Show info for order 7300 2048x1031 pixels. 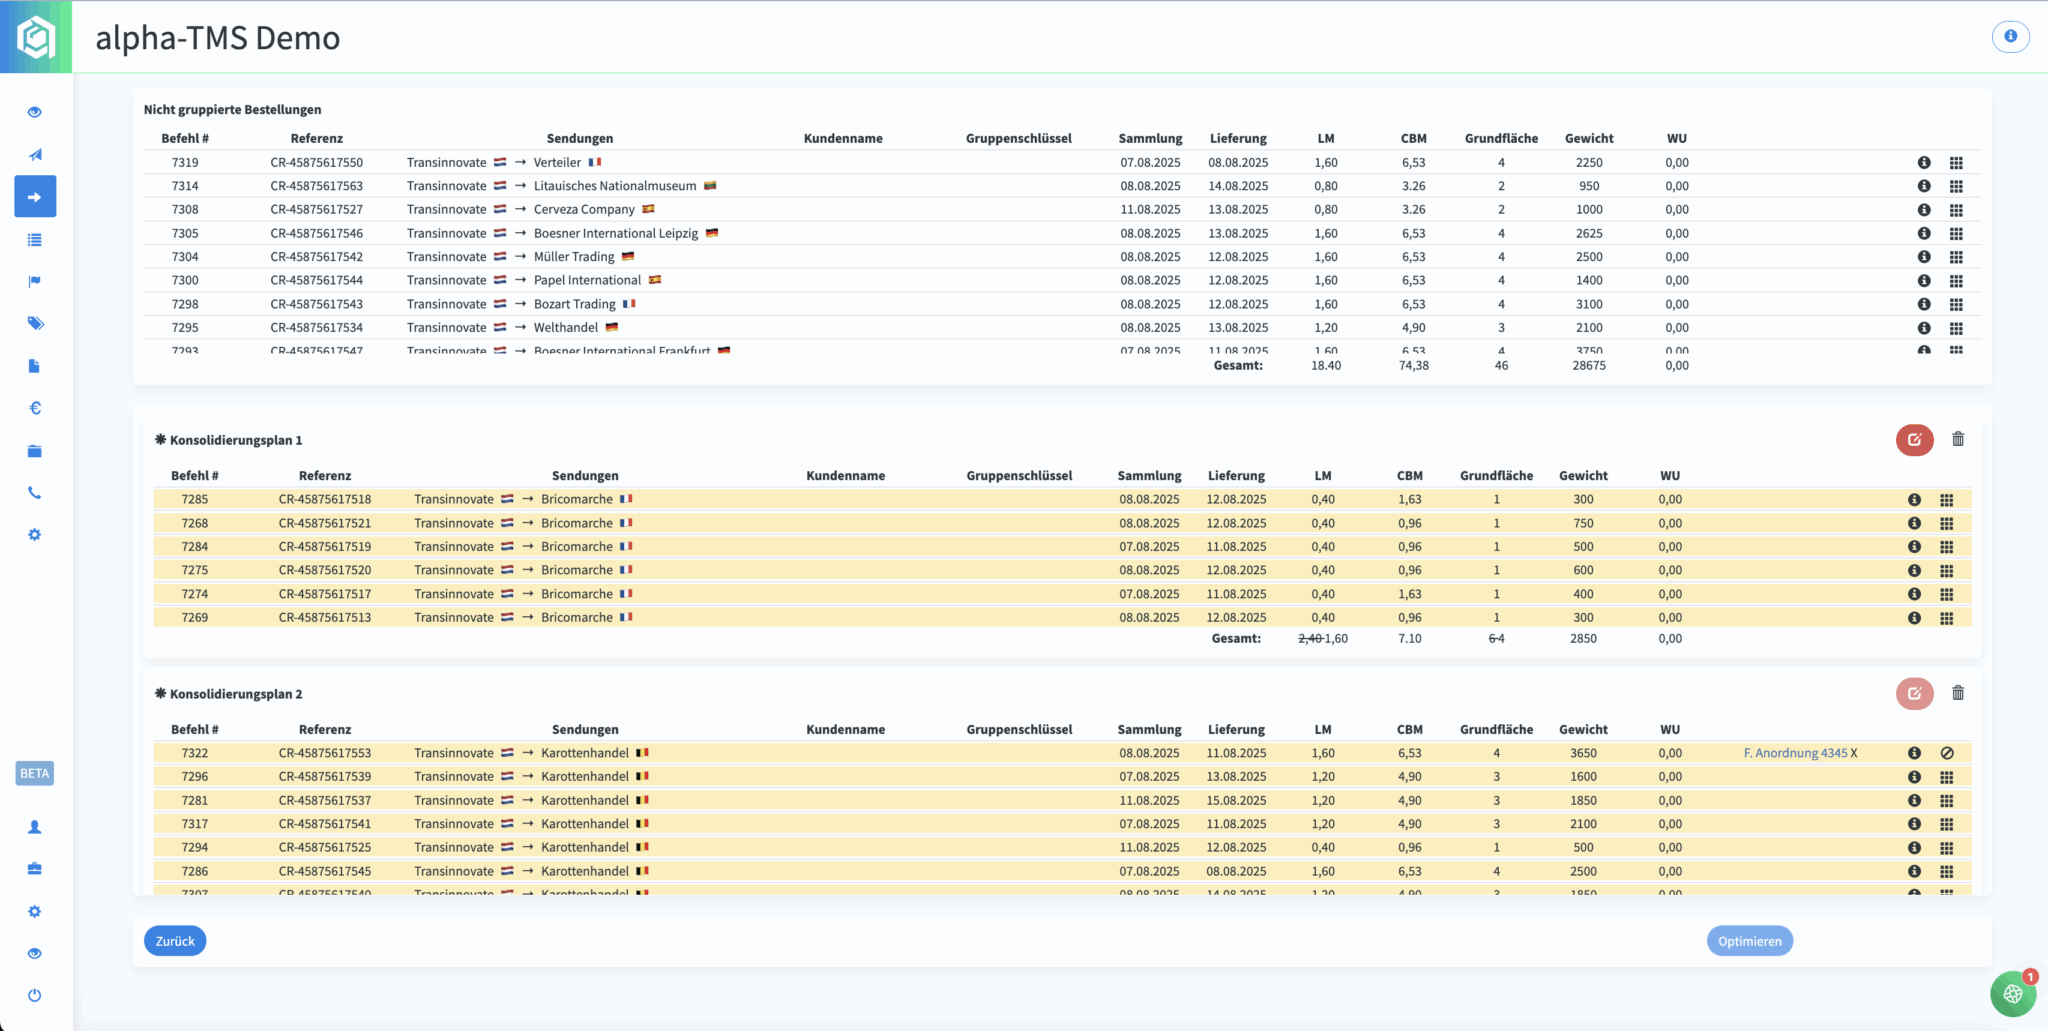click(1924, 280)
